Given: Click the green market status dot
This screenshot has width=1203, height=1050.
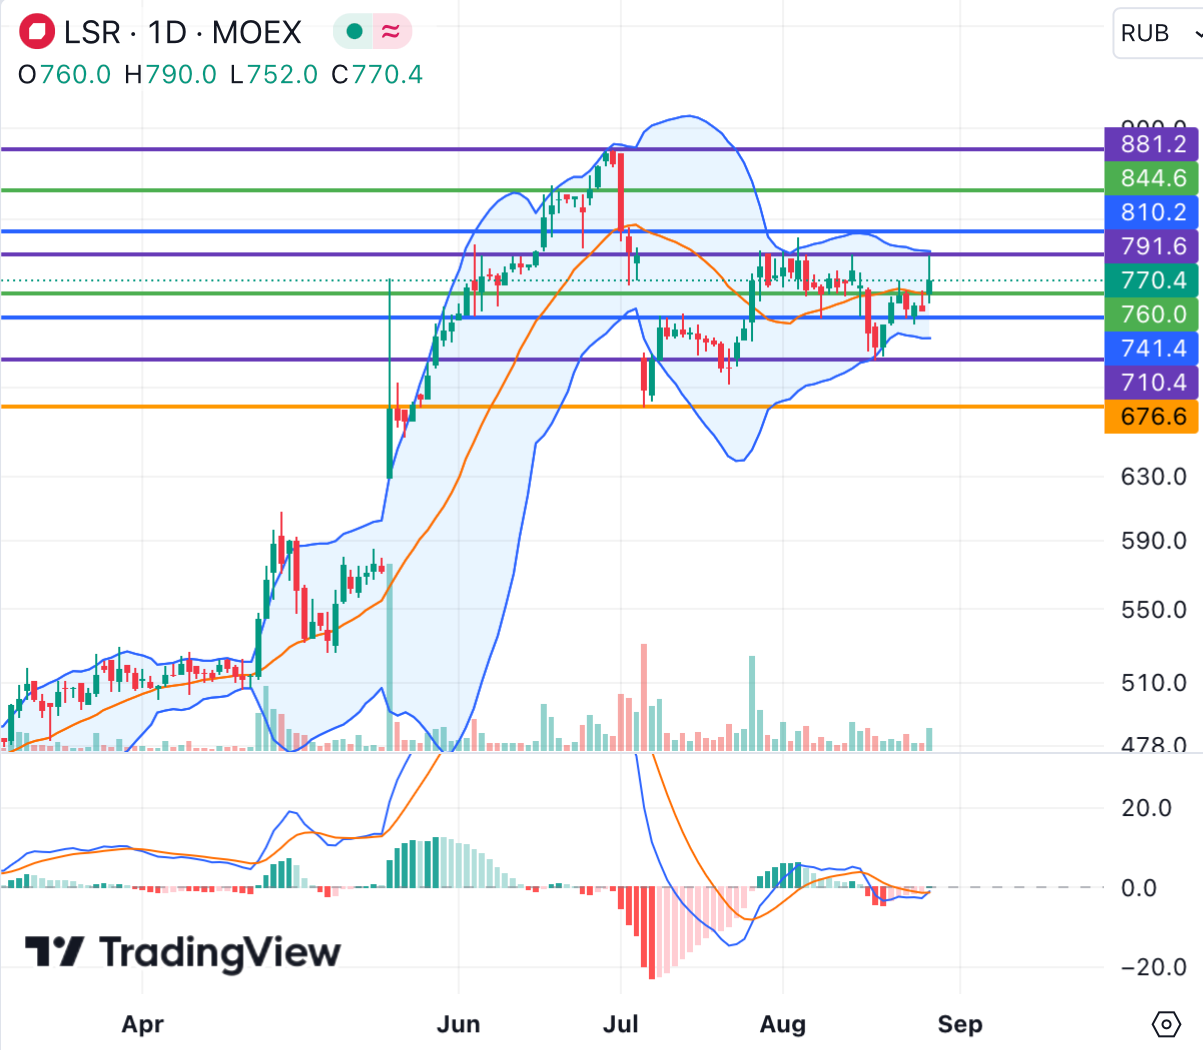Looking at the screenshot, I should (x=353, y=32).
